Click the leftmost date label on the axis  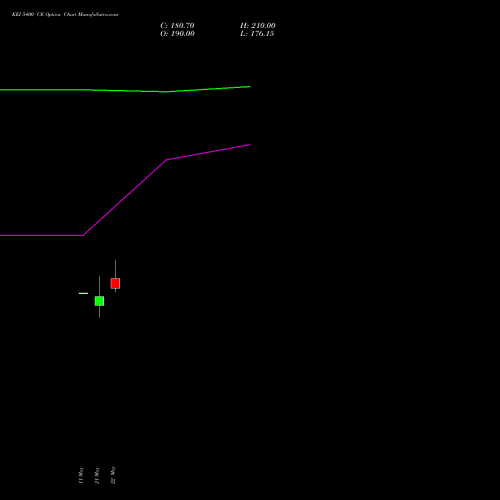click(81, 475)
